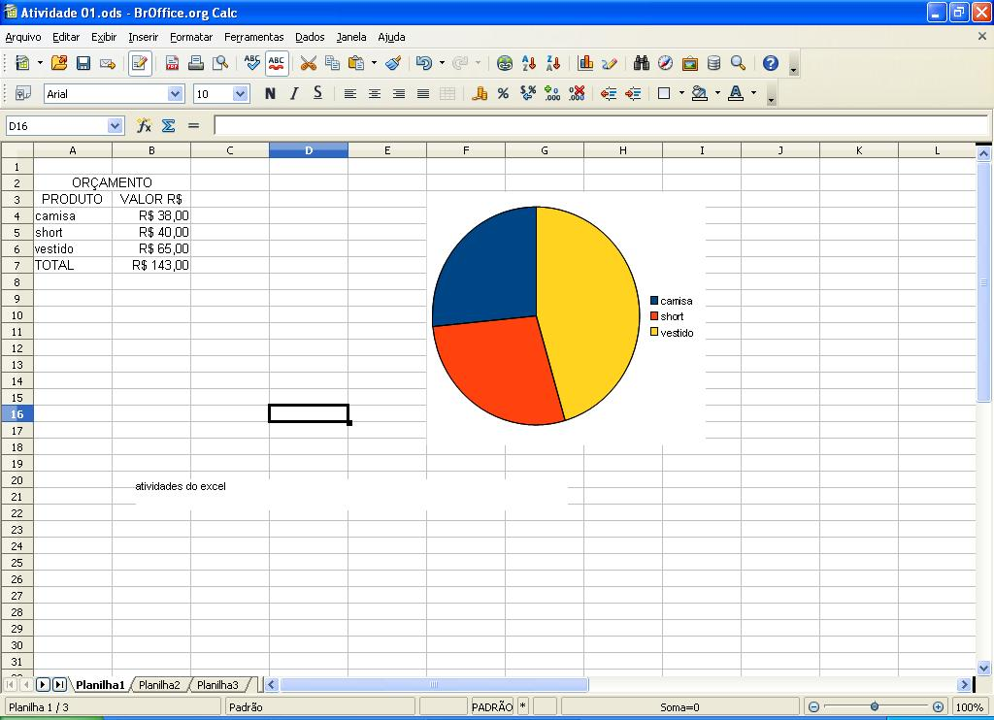994x720 pixels.
Task: Insert a chart from the toolbar
Action: click(586, 64)
